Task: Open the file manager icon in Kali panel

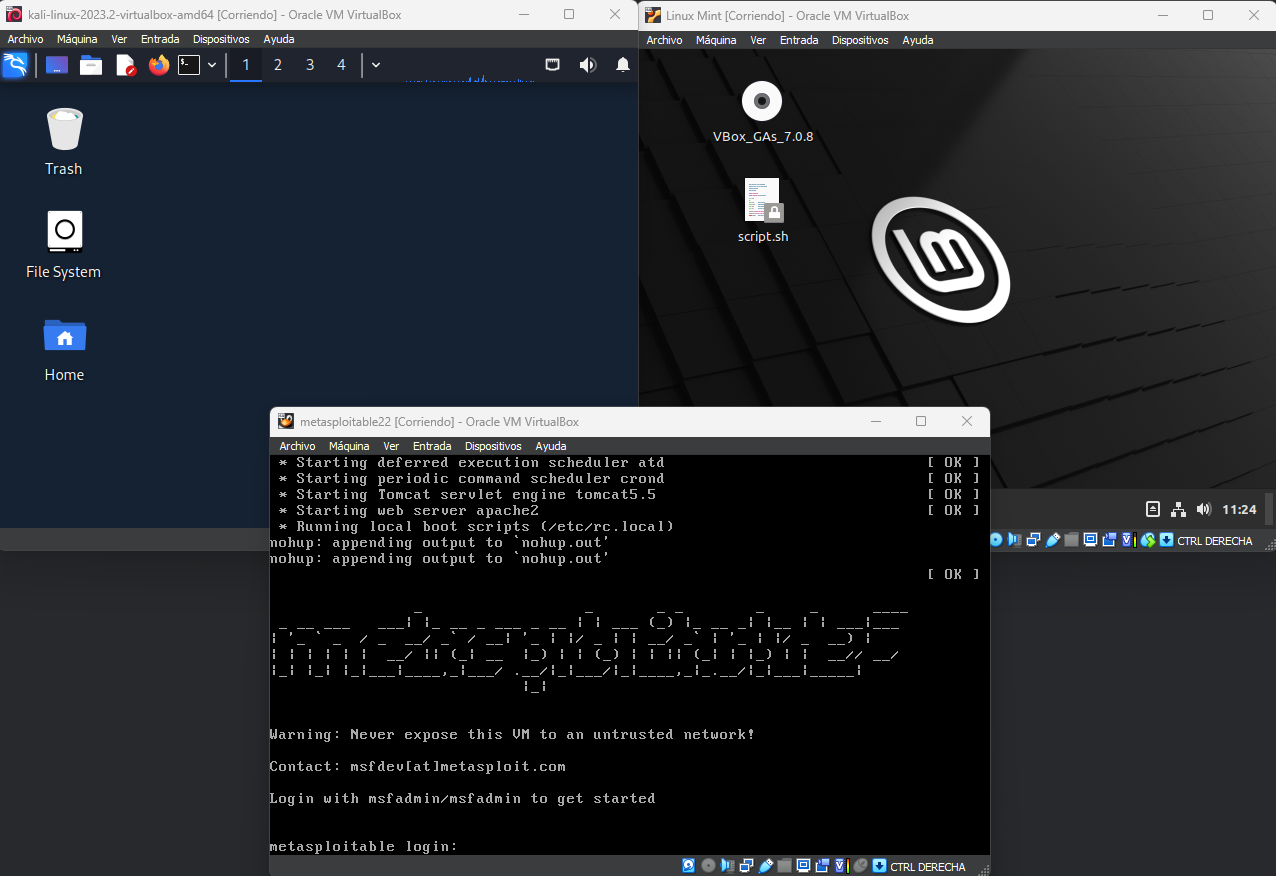Action: coord(91,65)
